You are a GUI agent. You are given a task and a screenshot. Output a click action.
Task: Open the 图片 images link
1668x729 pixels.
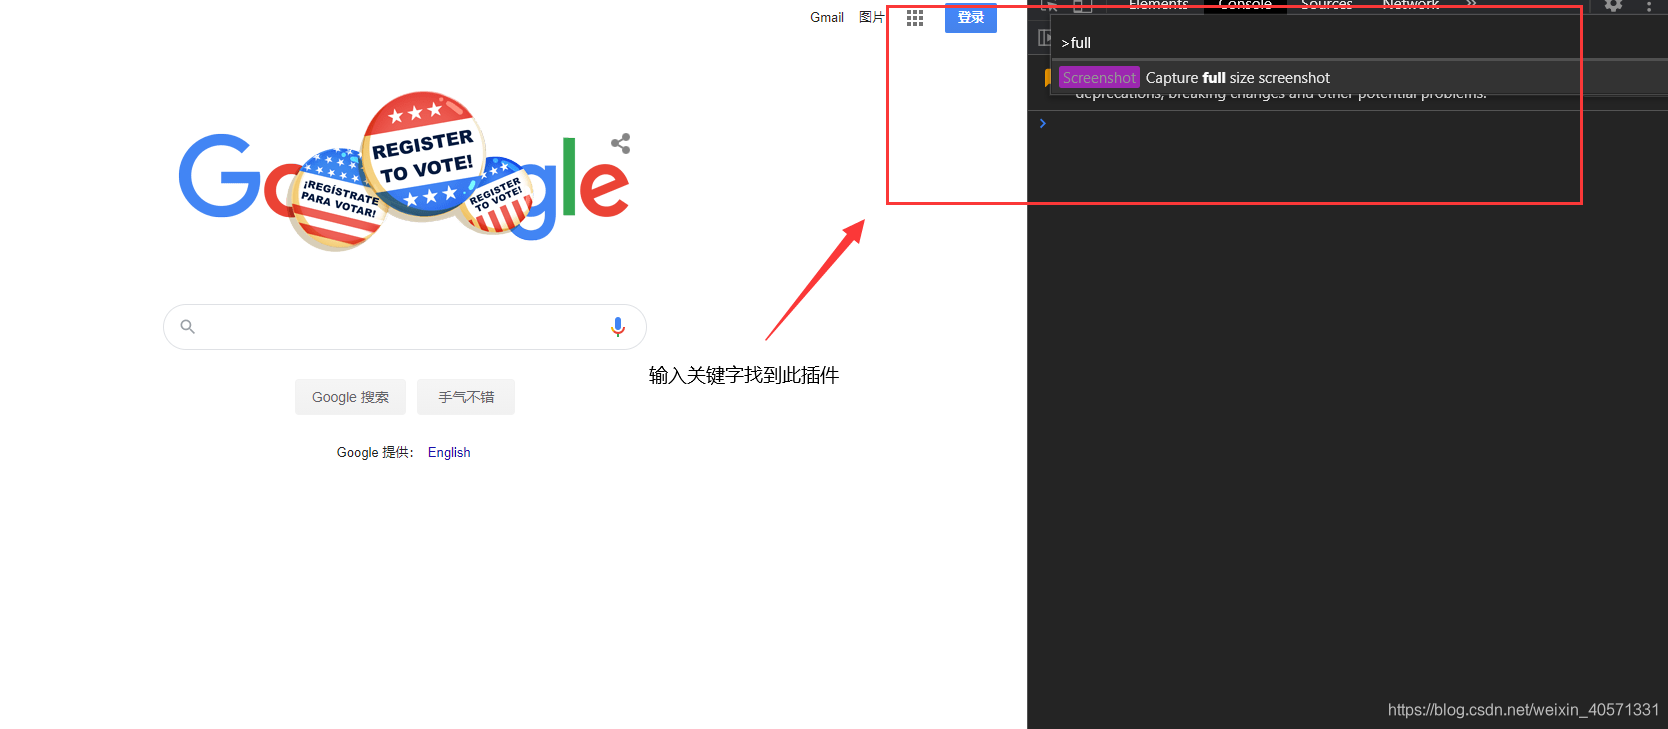(x=871, y=17)
